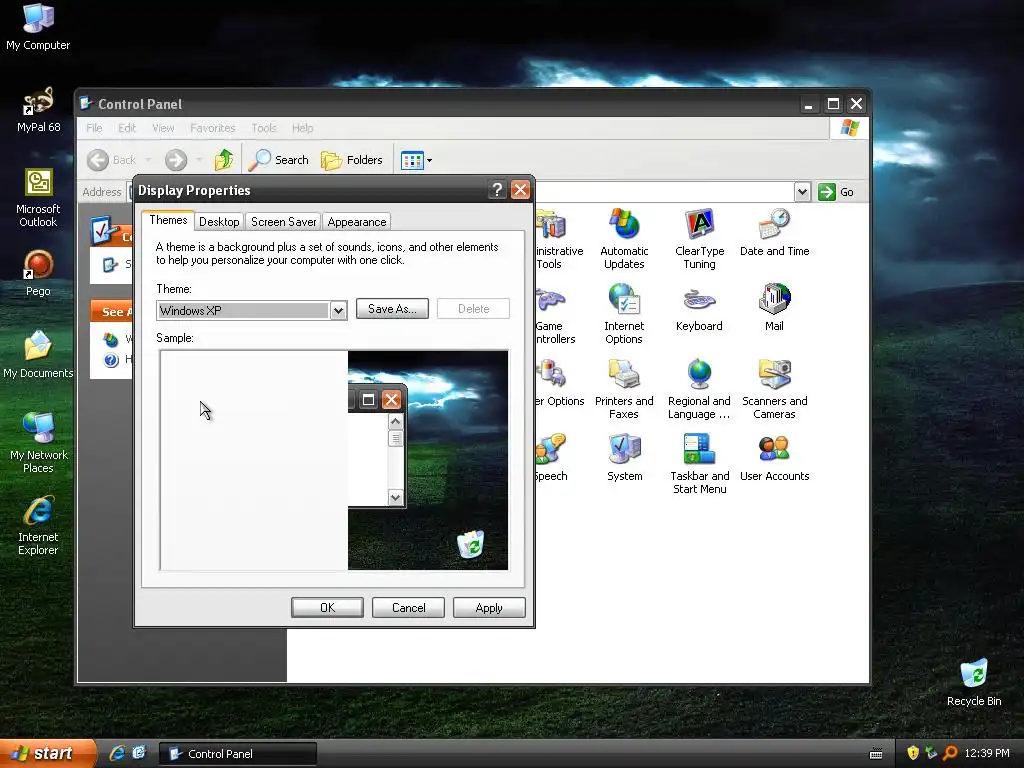Select MyPal 68 desktop shortcut
The height and width of the screenshot is (768, 1024).
click(x=38, y=110)
